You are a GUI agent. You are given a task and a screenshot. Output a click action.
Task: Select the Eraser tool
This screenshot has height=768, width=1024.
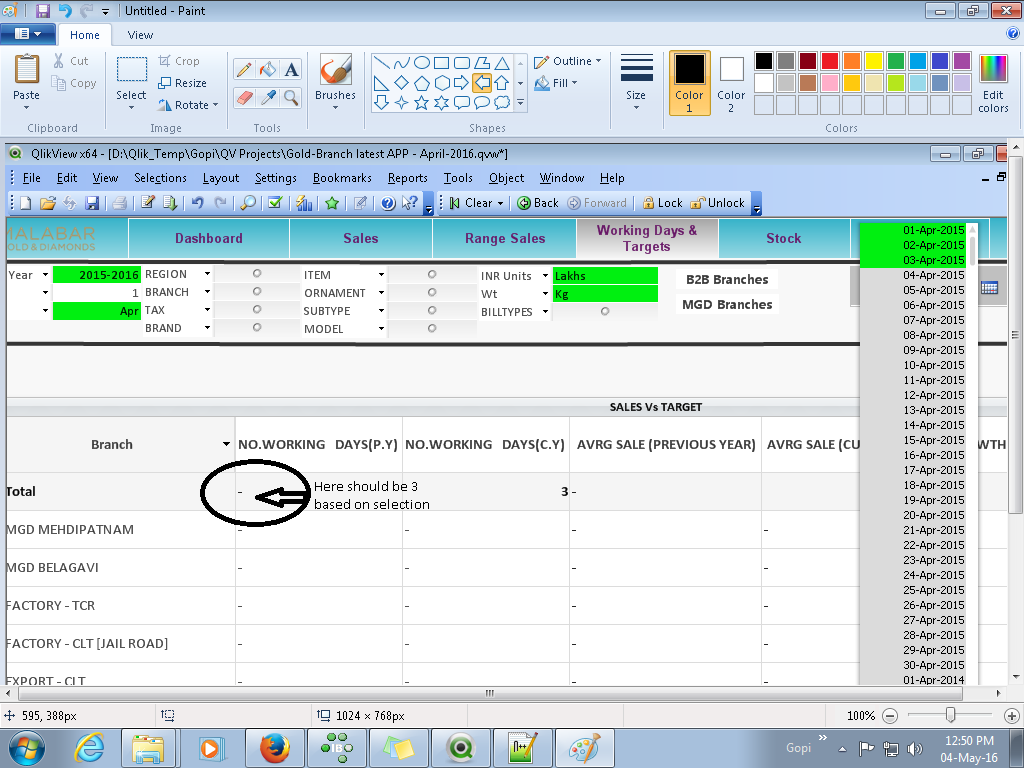coord(244,97)
